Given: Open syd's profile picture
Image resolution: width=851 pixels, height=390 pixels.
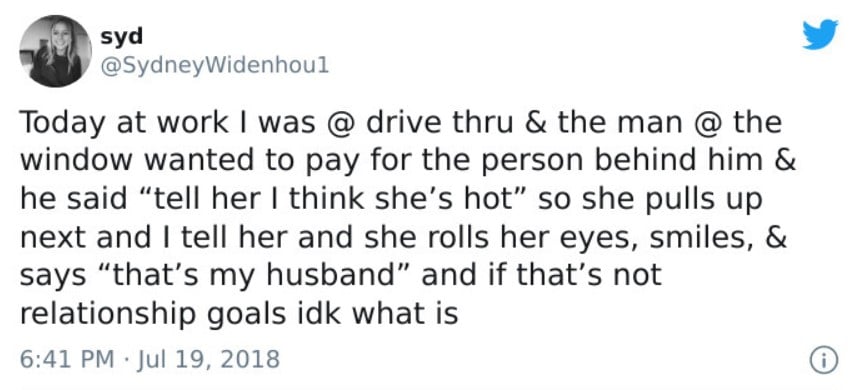Looking at the screenshot, I should [55, 51].
